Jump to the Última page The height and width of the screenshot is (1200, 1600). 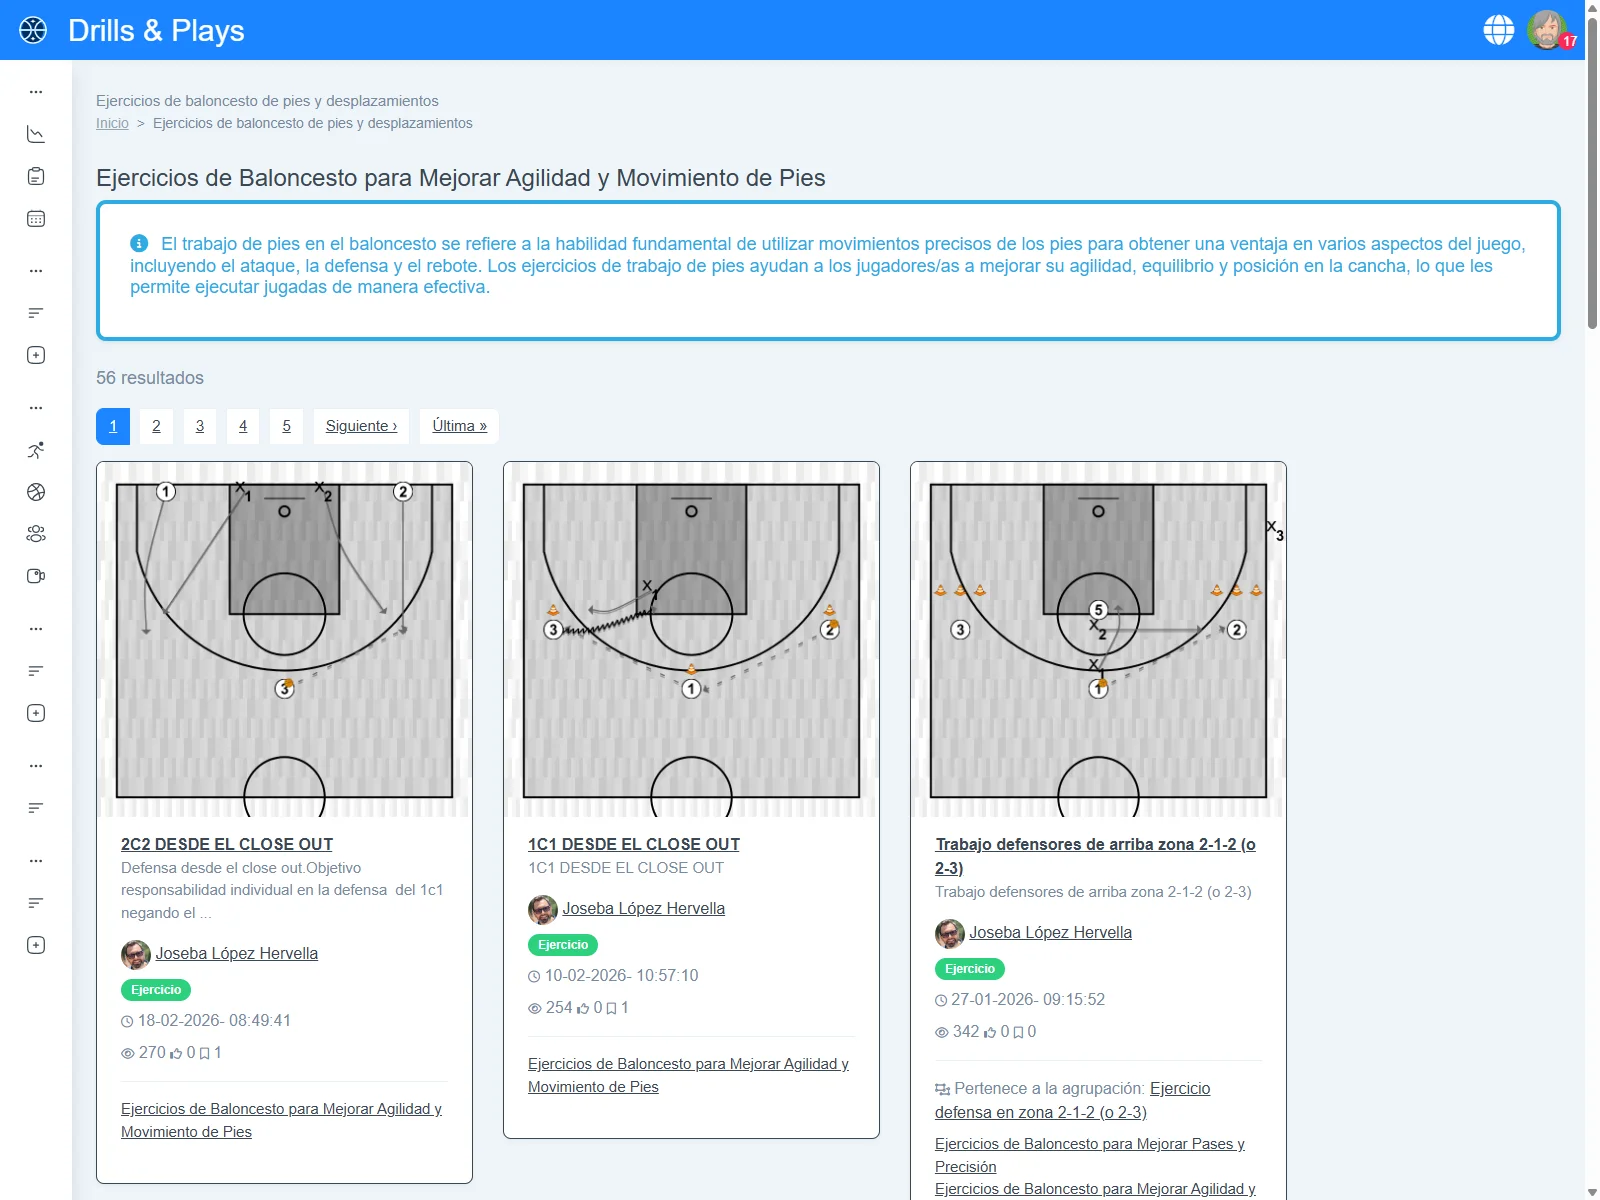459,426
